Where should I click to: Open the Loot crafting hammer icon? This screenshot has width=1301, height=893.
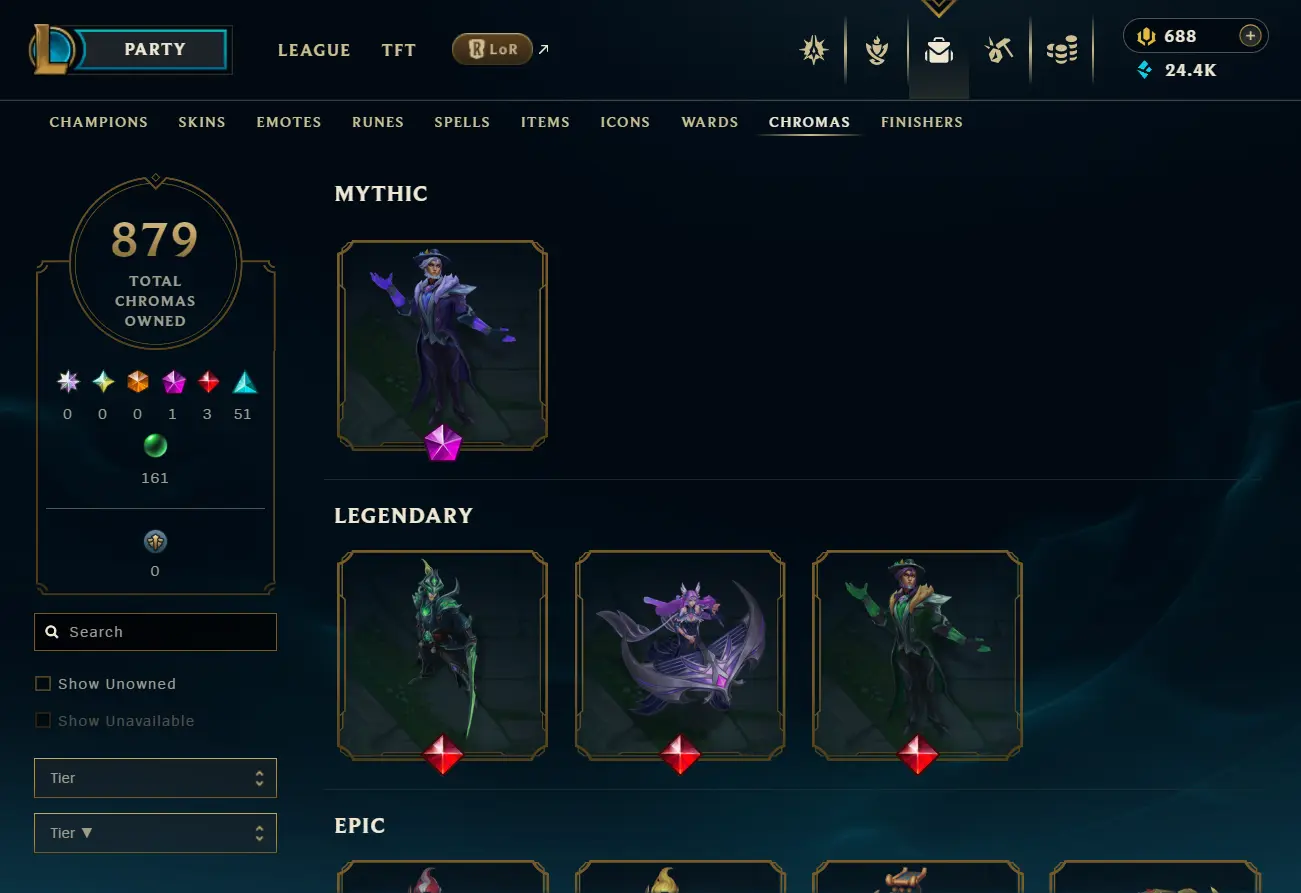[999, 50]
